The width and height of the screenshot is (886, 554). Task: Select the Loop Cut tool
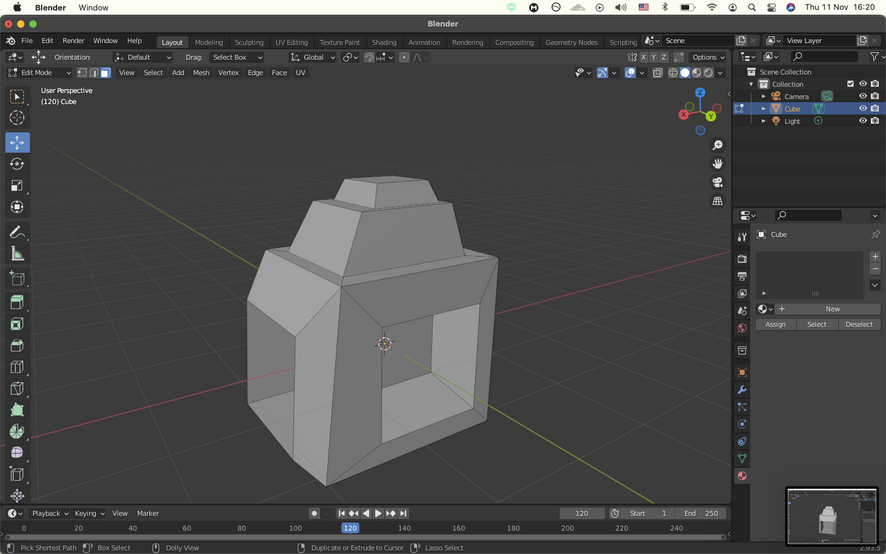(x=17, y=366)
